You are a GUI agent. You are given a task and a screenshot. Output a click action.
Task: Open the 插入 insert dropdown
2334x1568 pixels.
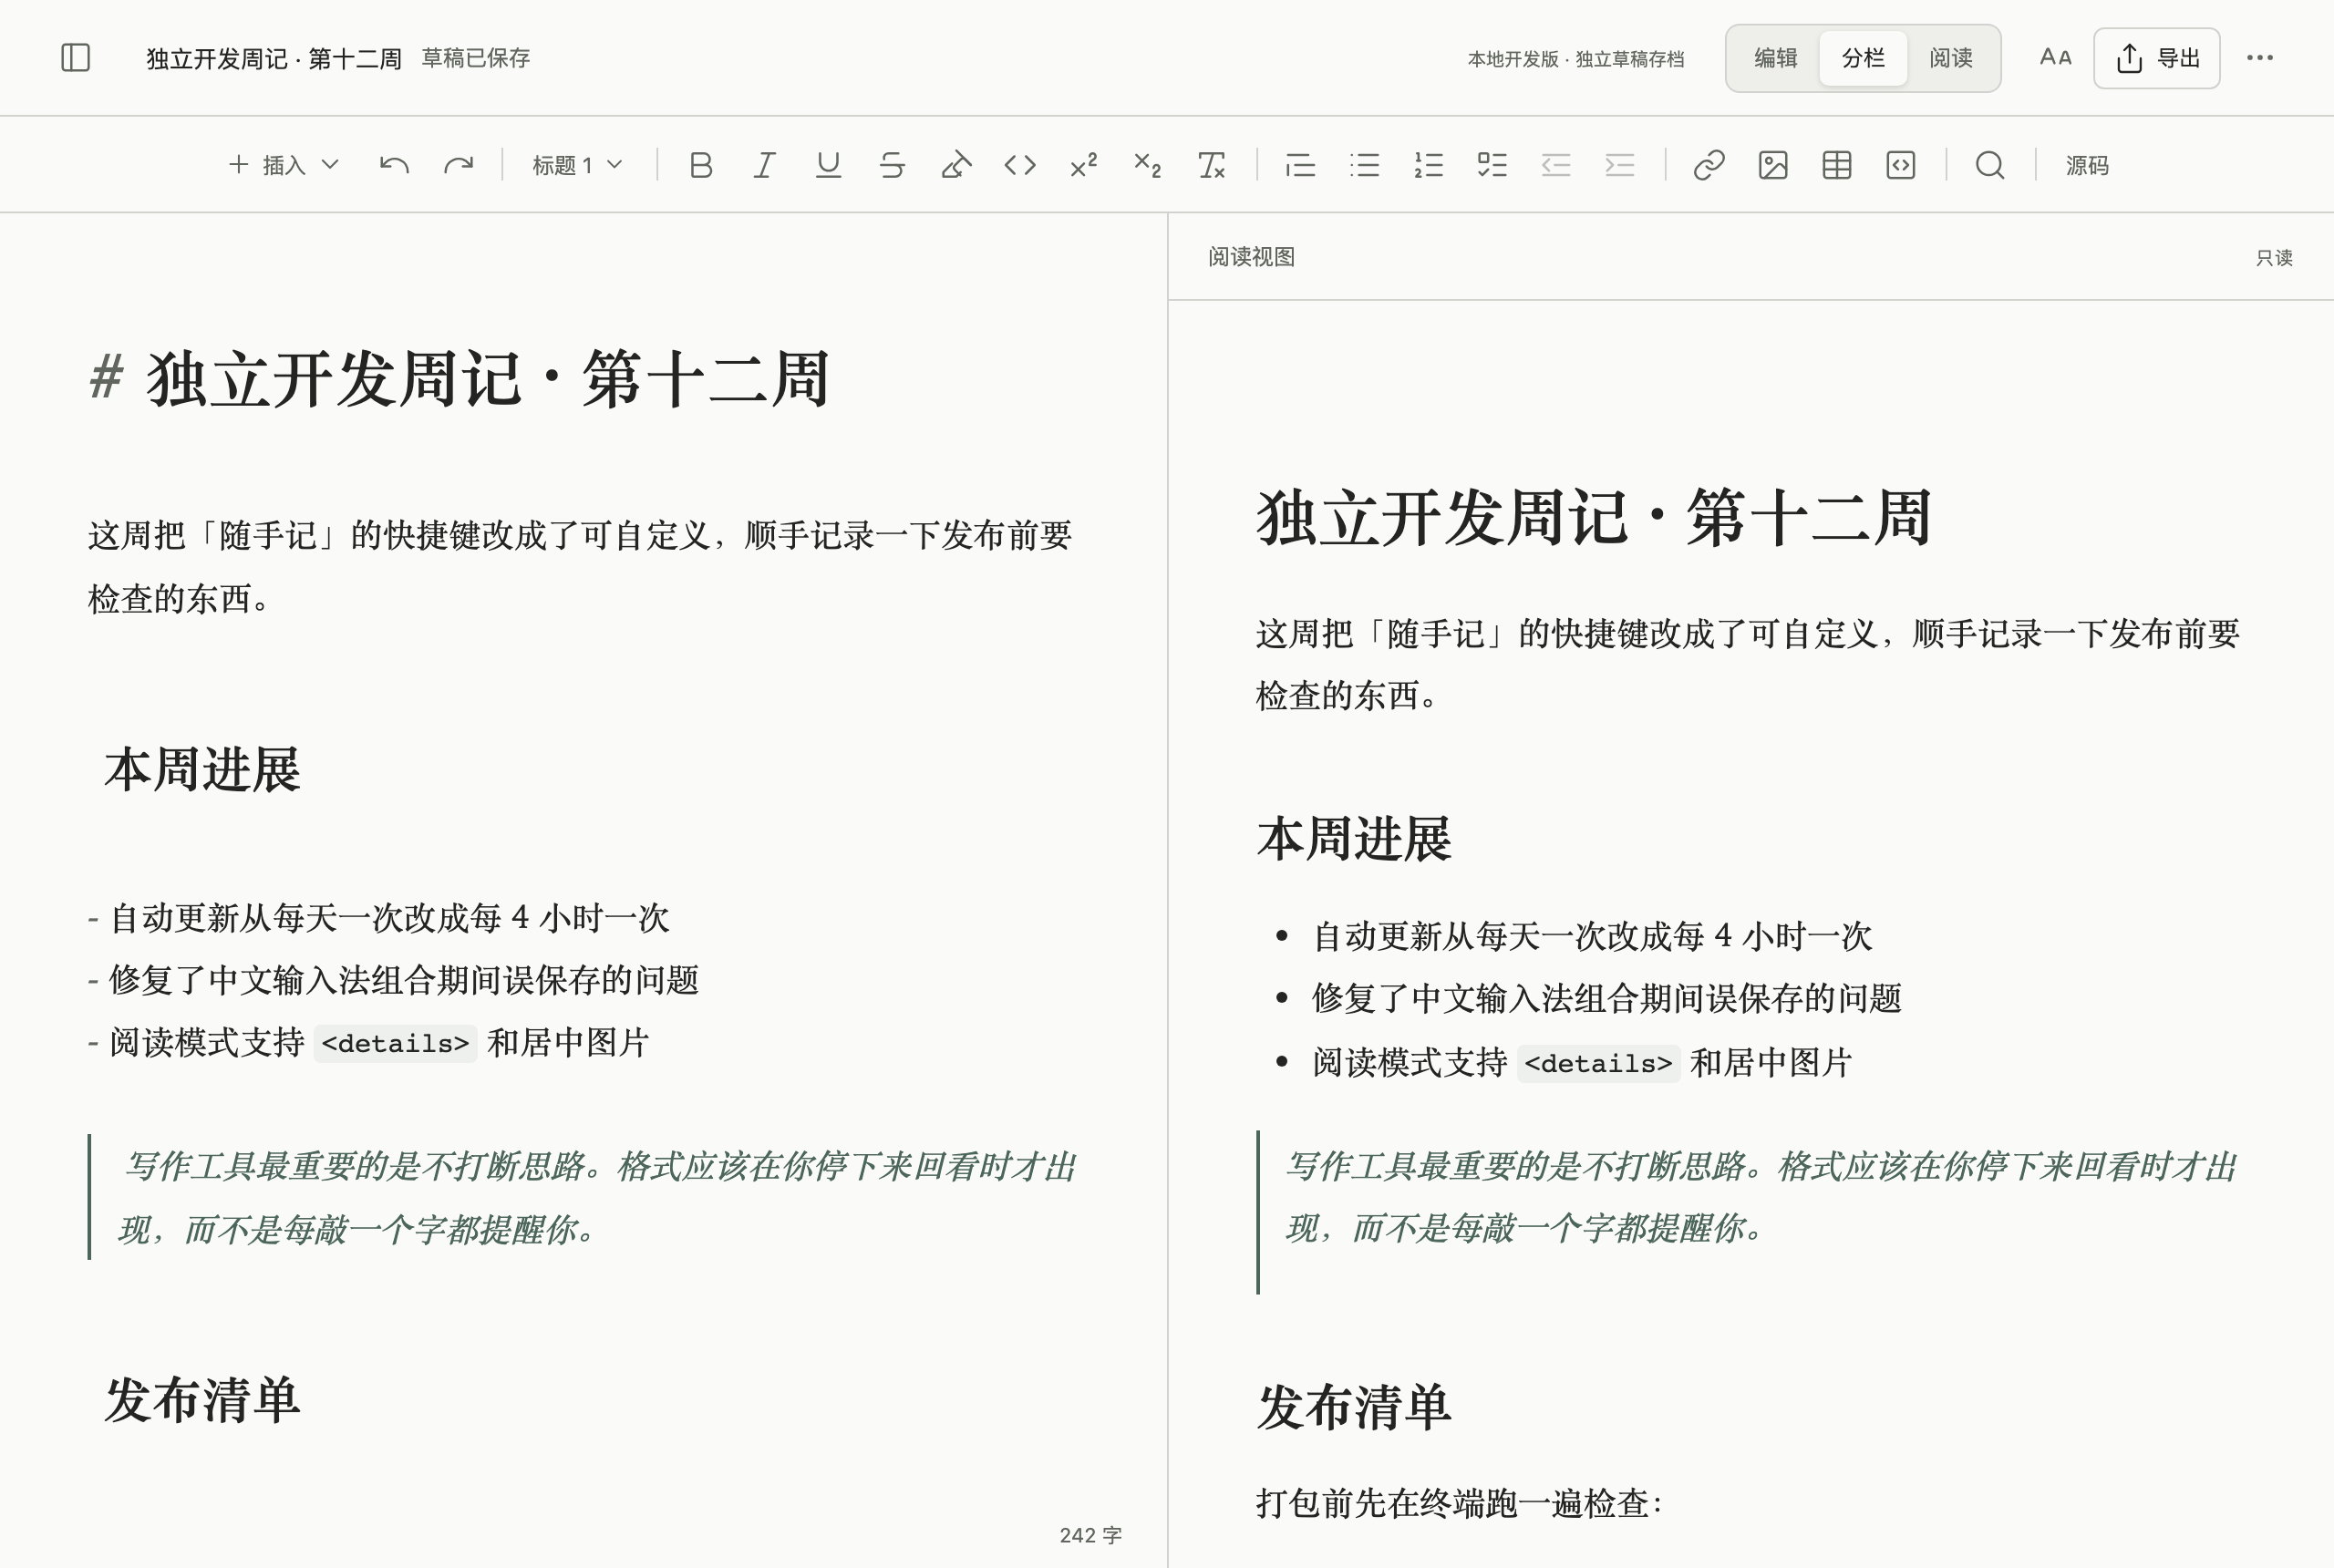(284, 165)
